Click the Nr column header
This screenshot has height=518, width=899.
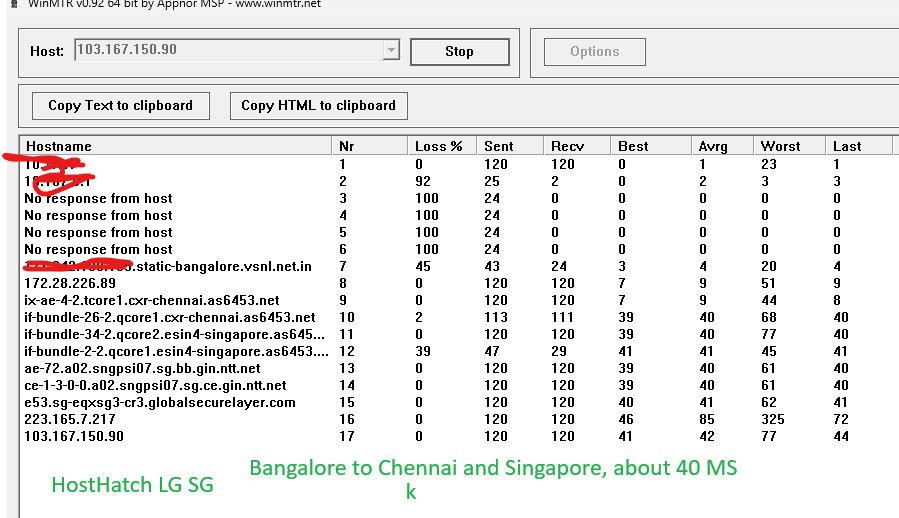pyautogui.click(x=369, y=146)
